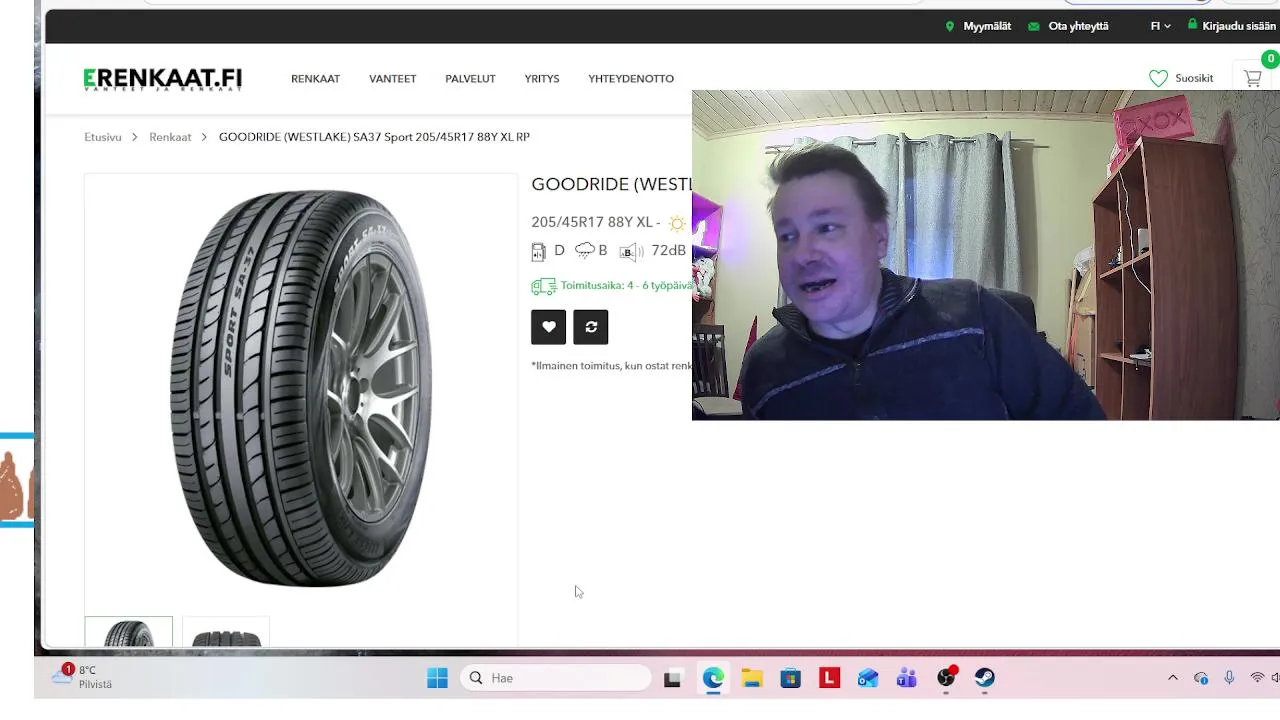The width and height of the screenshot is (1280, 720).
Task: Click the 205/45R17 88Y XL size text
Action: (x=591, y=222)
